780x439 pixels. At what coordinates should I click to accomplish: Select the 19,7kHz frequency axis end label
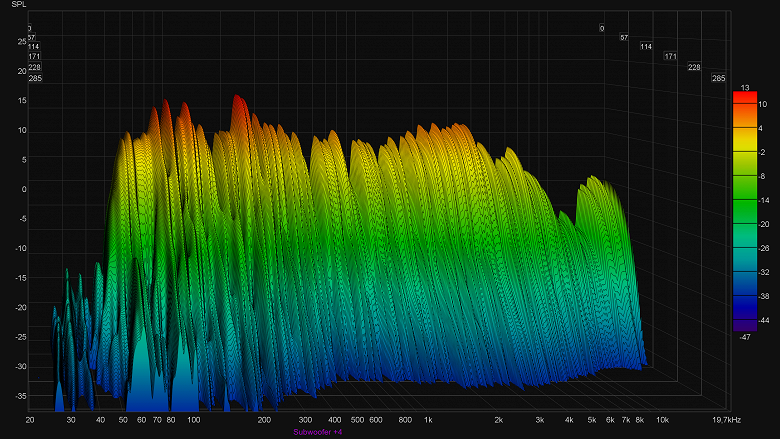(x=726, y=420)
